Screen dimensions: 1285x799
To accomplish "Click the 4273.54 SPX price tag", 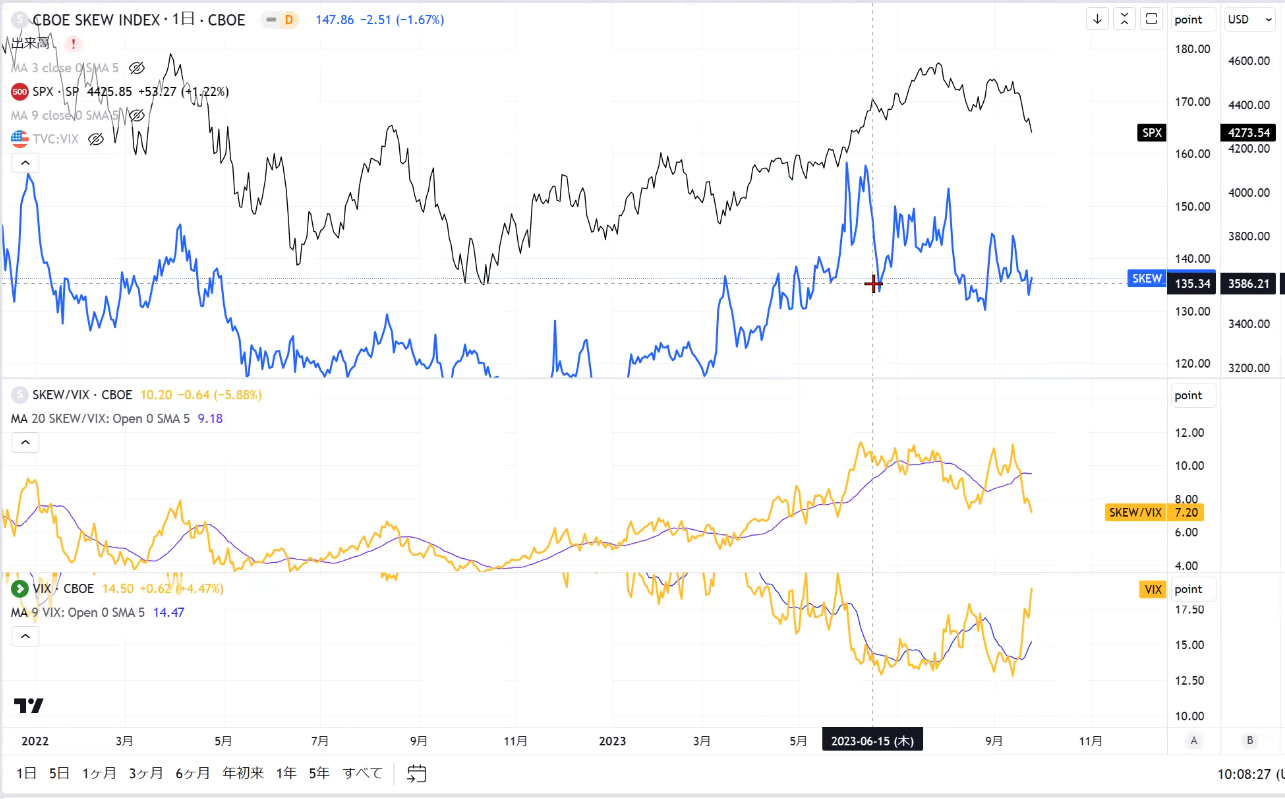I will point(1246,132).
